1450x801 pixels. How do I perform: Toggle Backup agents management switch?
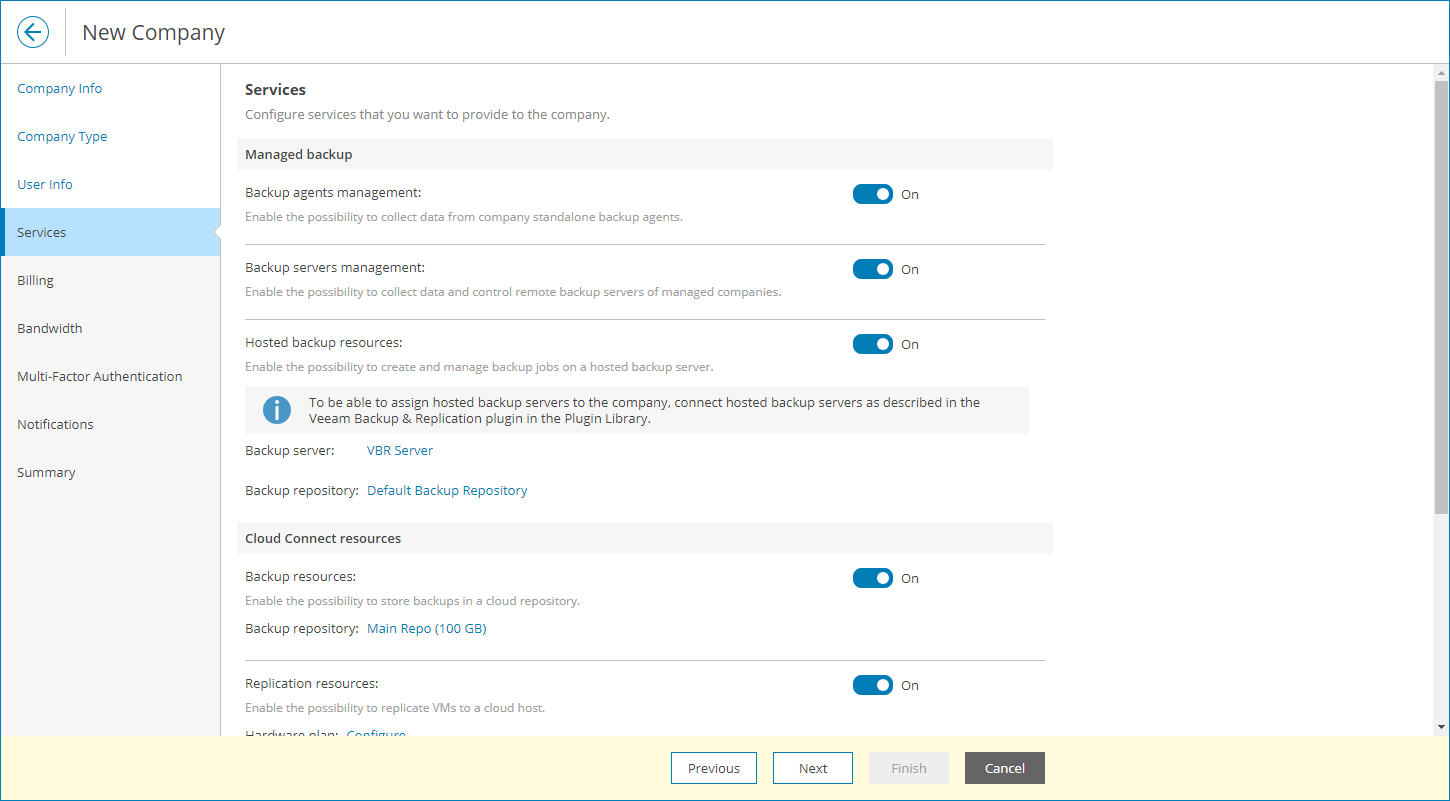(x=872, y=194)
